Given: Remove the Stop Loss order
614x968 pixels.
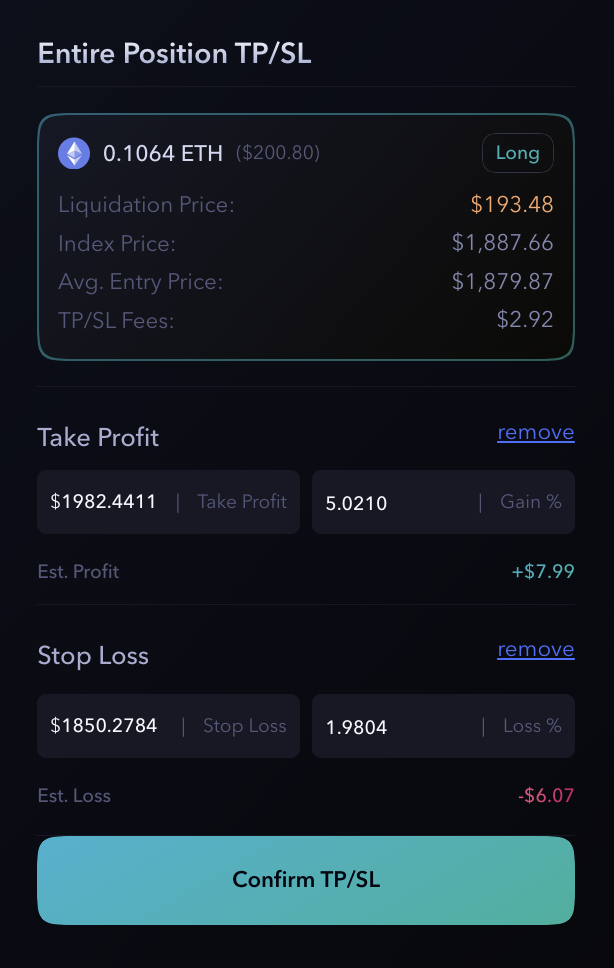Looking at the screenshot, I should (x=535, y=649).
